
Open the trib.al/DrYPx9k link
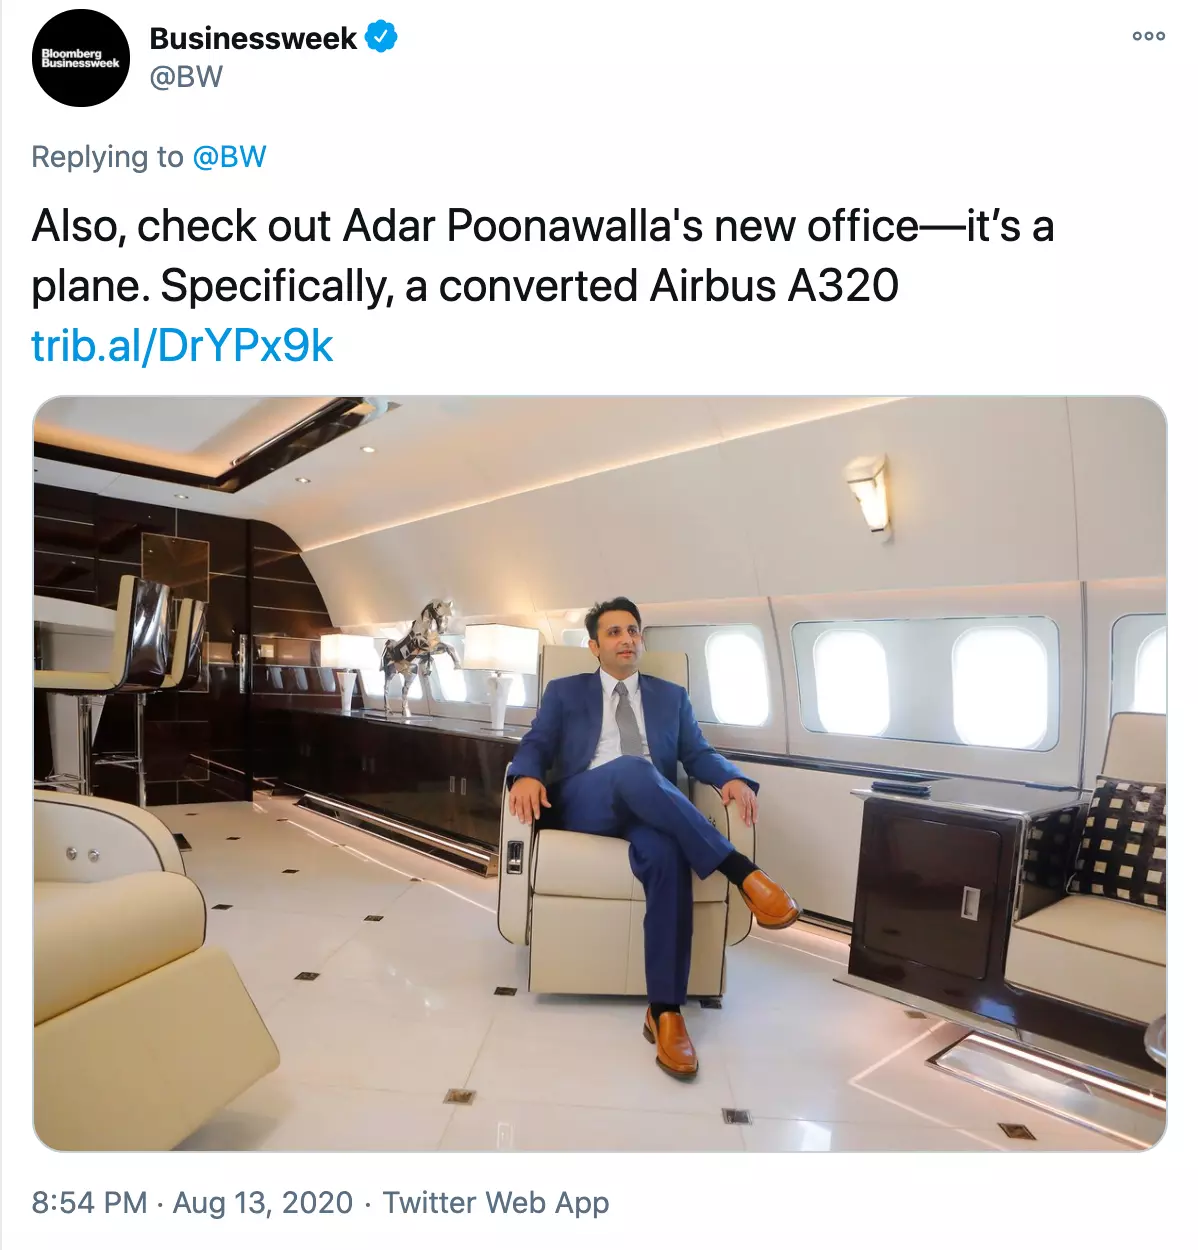coord(182,346)
